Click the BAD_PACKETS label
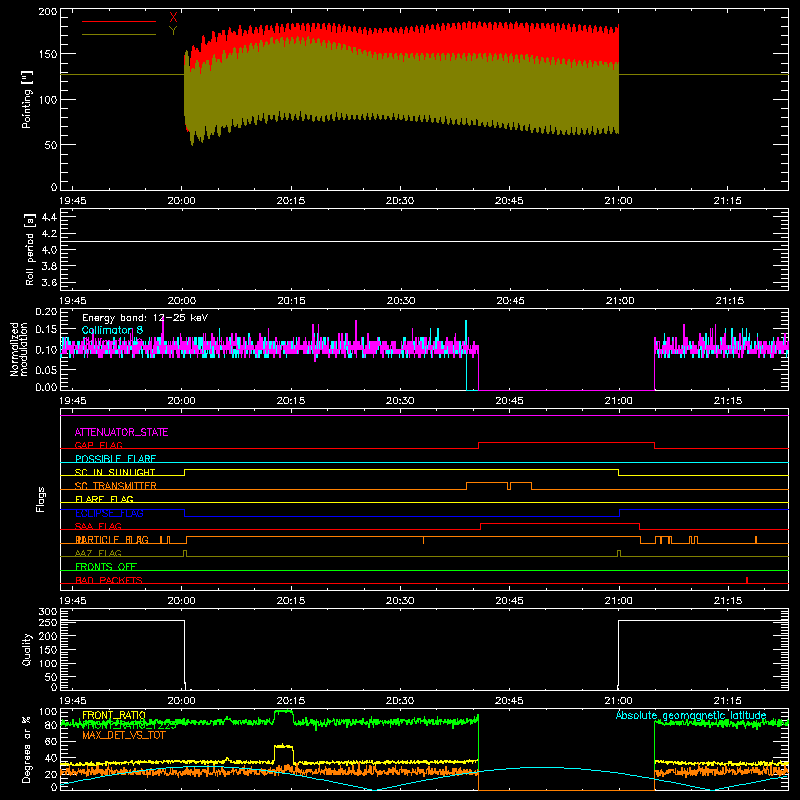This screenshot has height=800, width=800. [x=109, y=580]
